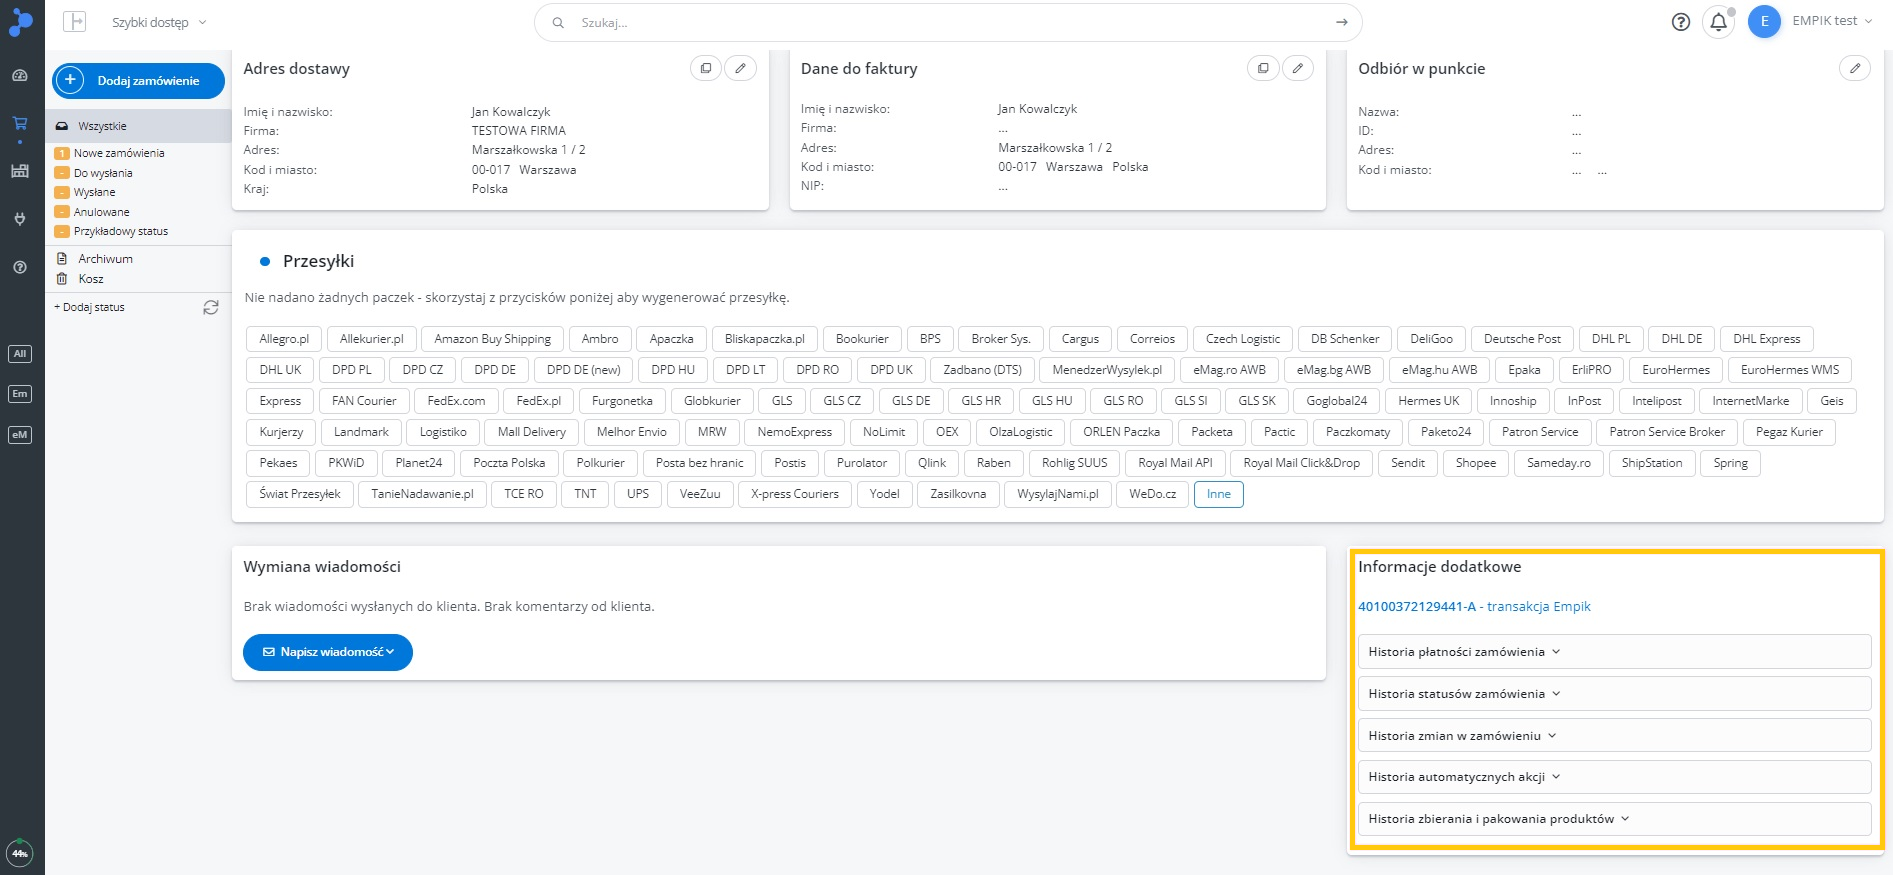1893x875 pixels.
Task: Open the Szybki dostęp dropdown
Action: click(159, 22)
